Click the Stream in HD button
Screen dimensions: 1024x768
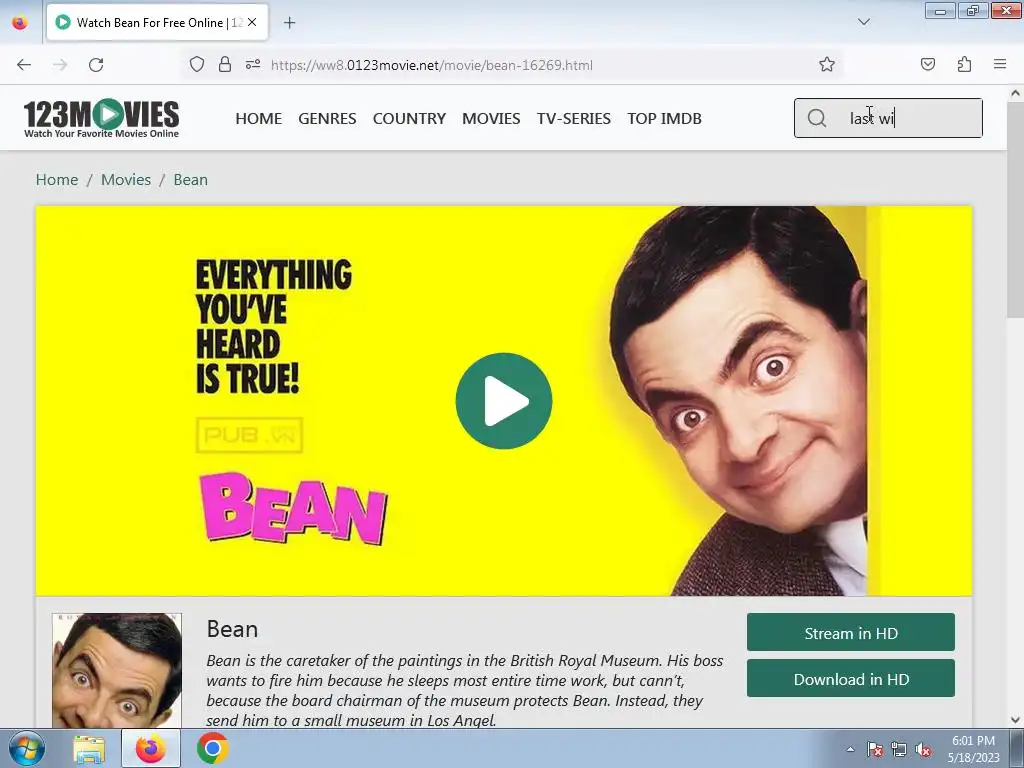click(x=851, y=632)
